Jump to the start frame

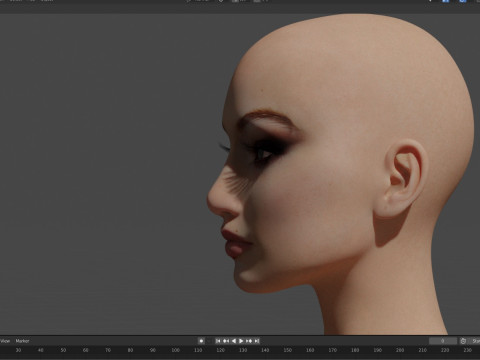218,341
